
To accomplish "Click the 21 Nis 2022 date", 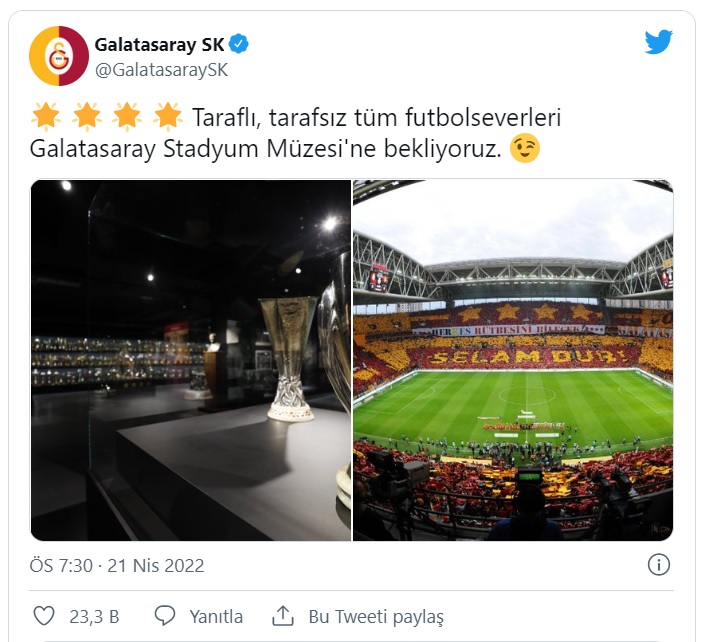I will [x=156, y=565].
